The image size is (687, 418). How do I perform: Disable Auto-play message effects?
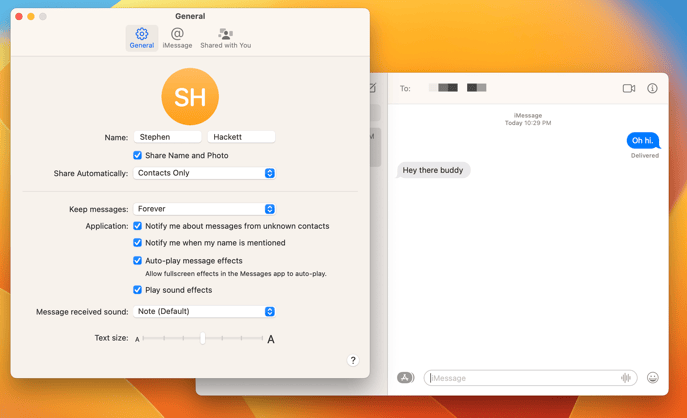138,260
